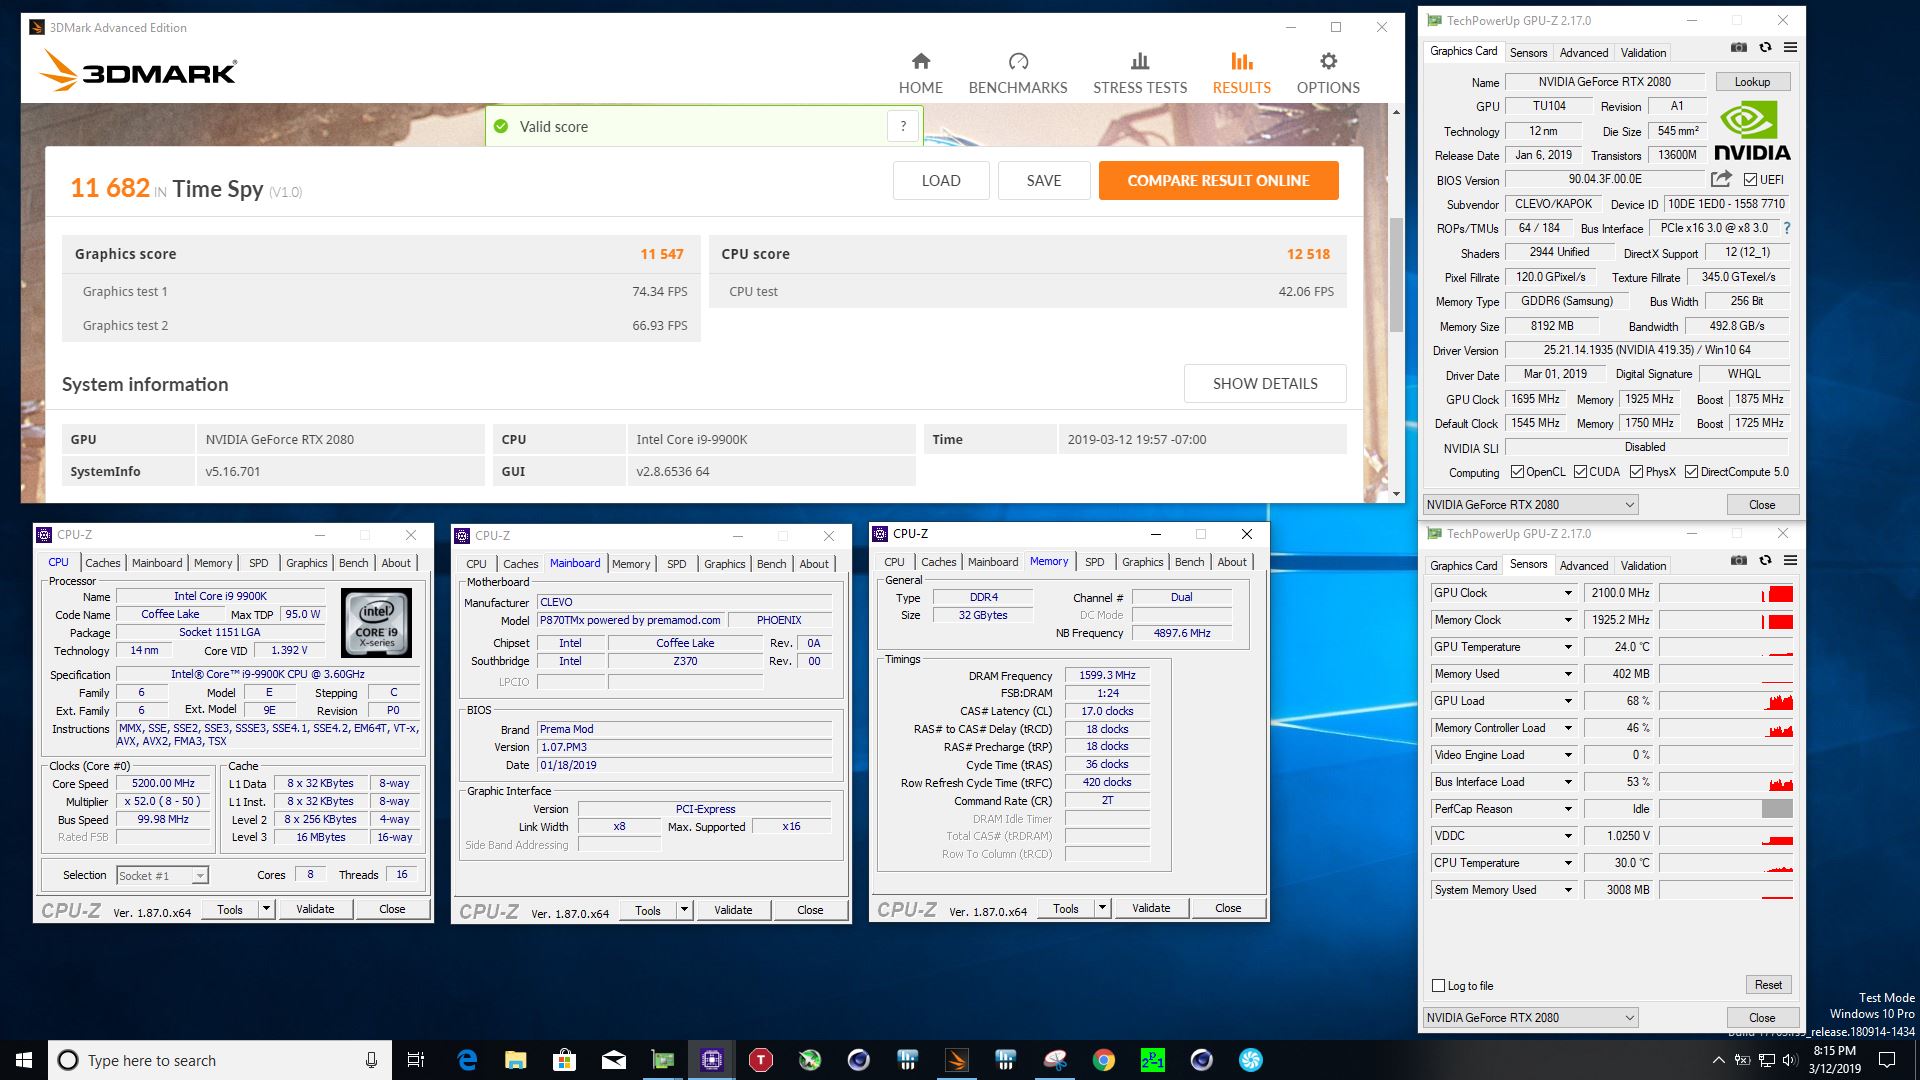This screenshot has height=1080, width=1920.
Task: Click SHOW DETAILS for system information
Action: click(x=1265, y=384)
